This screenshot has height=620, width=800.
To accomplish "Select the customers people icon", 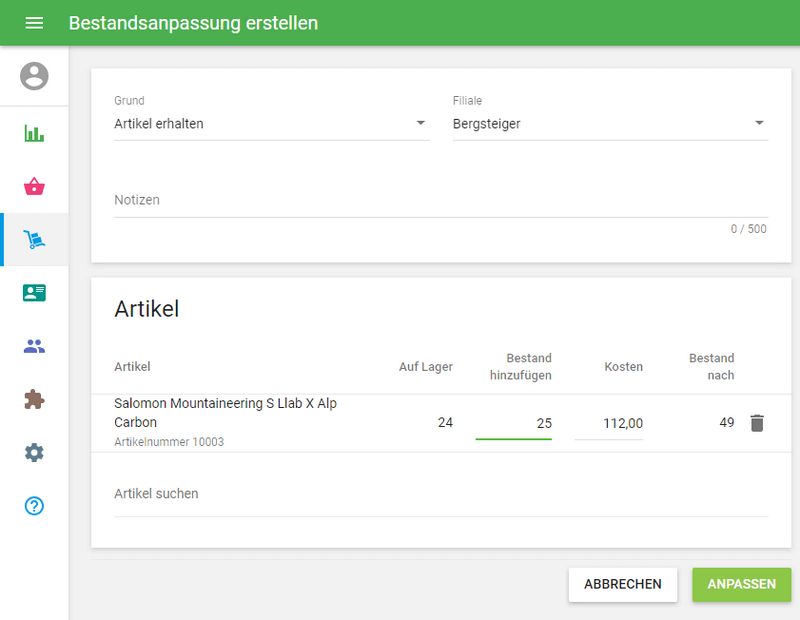I will tap(34, 345).
